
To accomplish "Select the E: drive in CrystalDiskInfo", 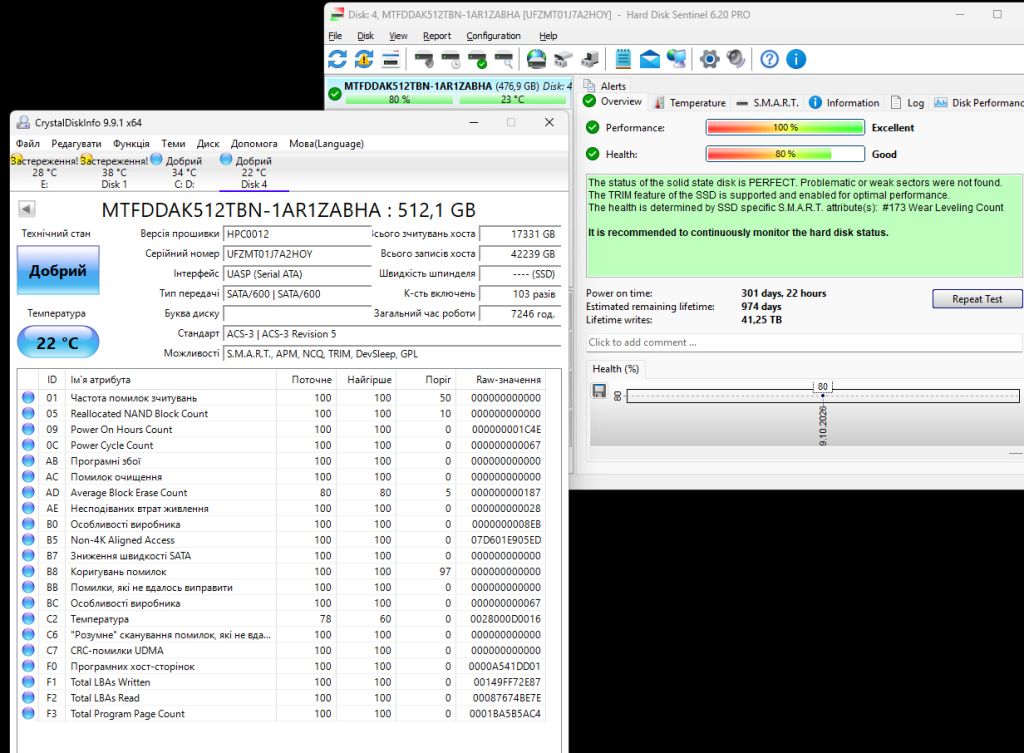I will coord(44,172).
